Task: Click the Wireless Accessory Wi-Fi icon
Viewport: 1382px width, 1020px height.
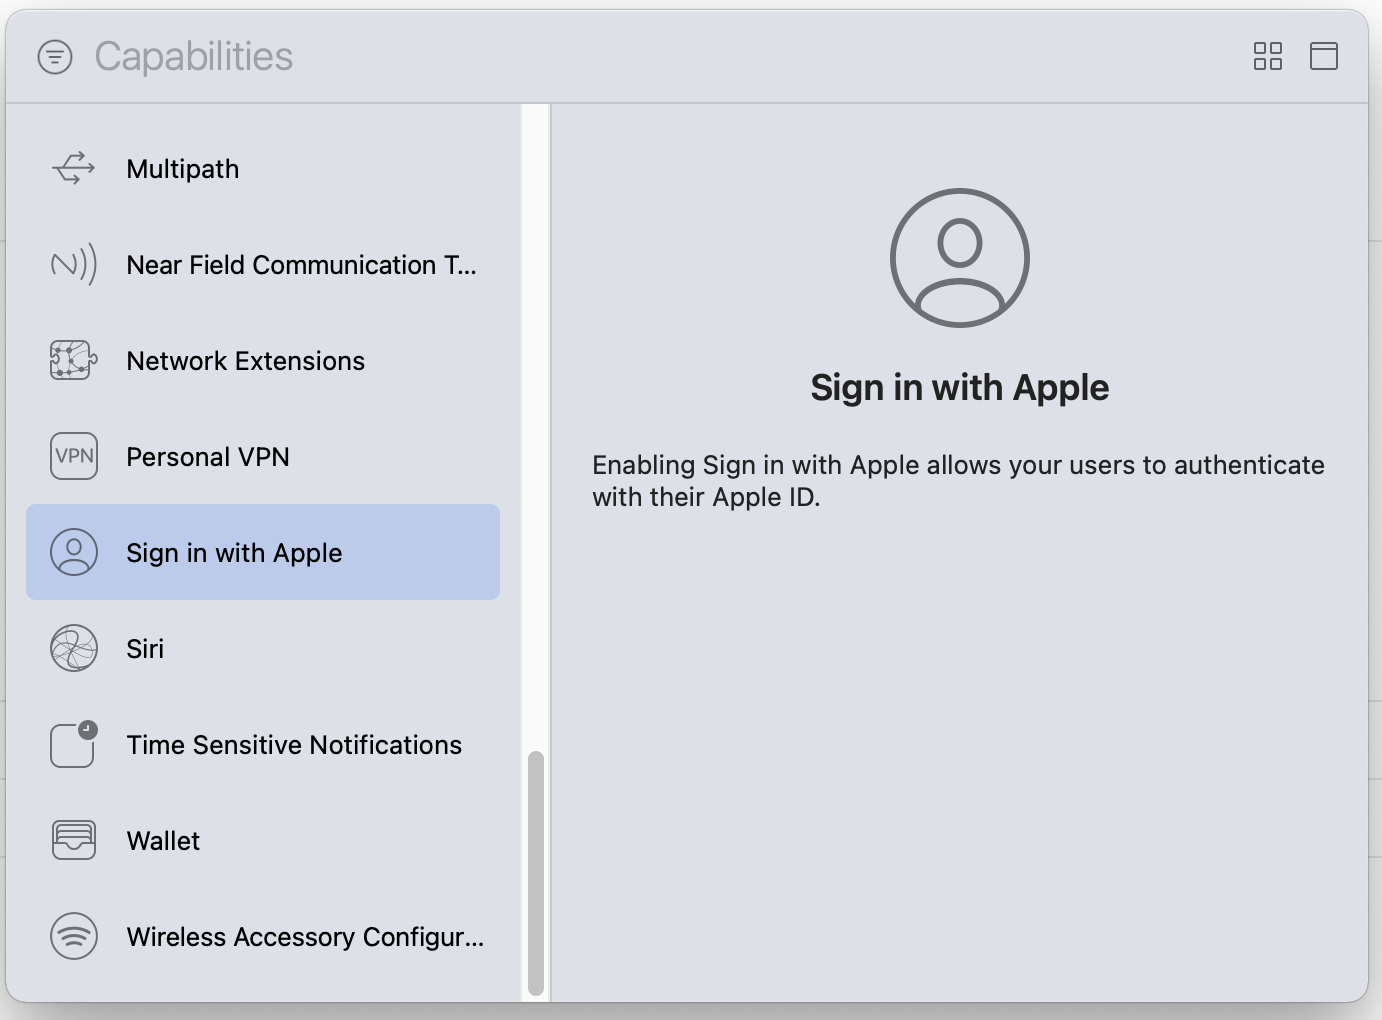Action: pyautogui.click(x=74, y=936)
